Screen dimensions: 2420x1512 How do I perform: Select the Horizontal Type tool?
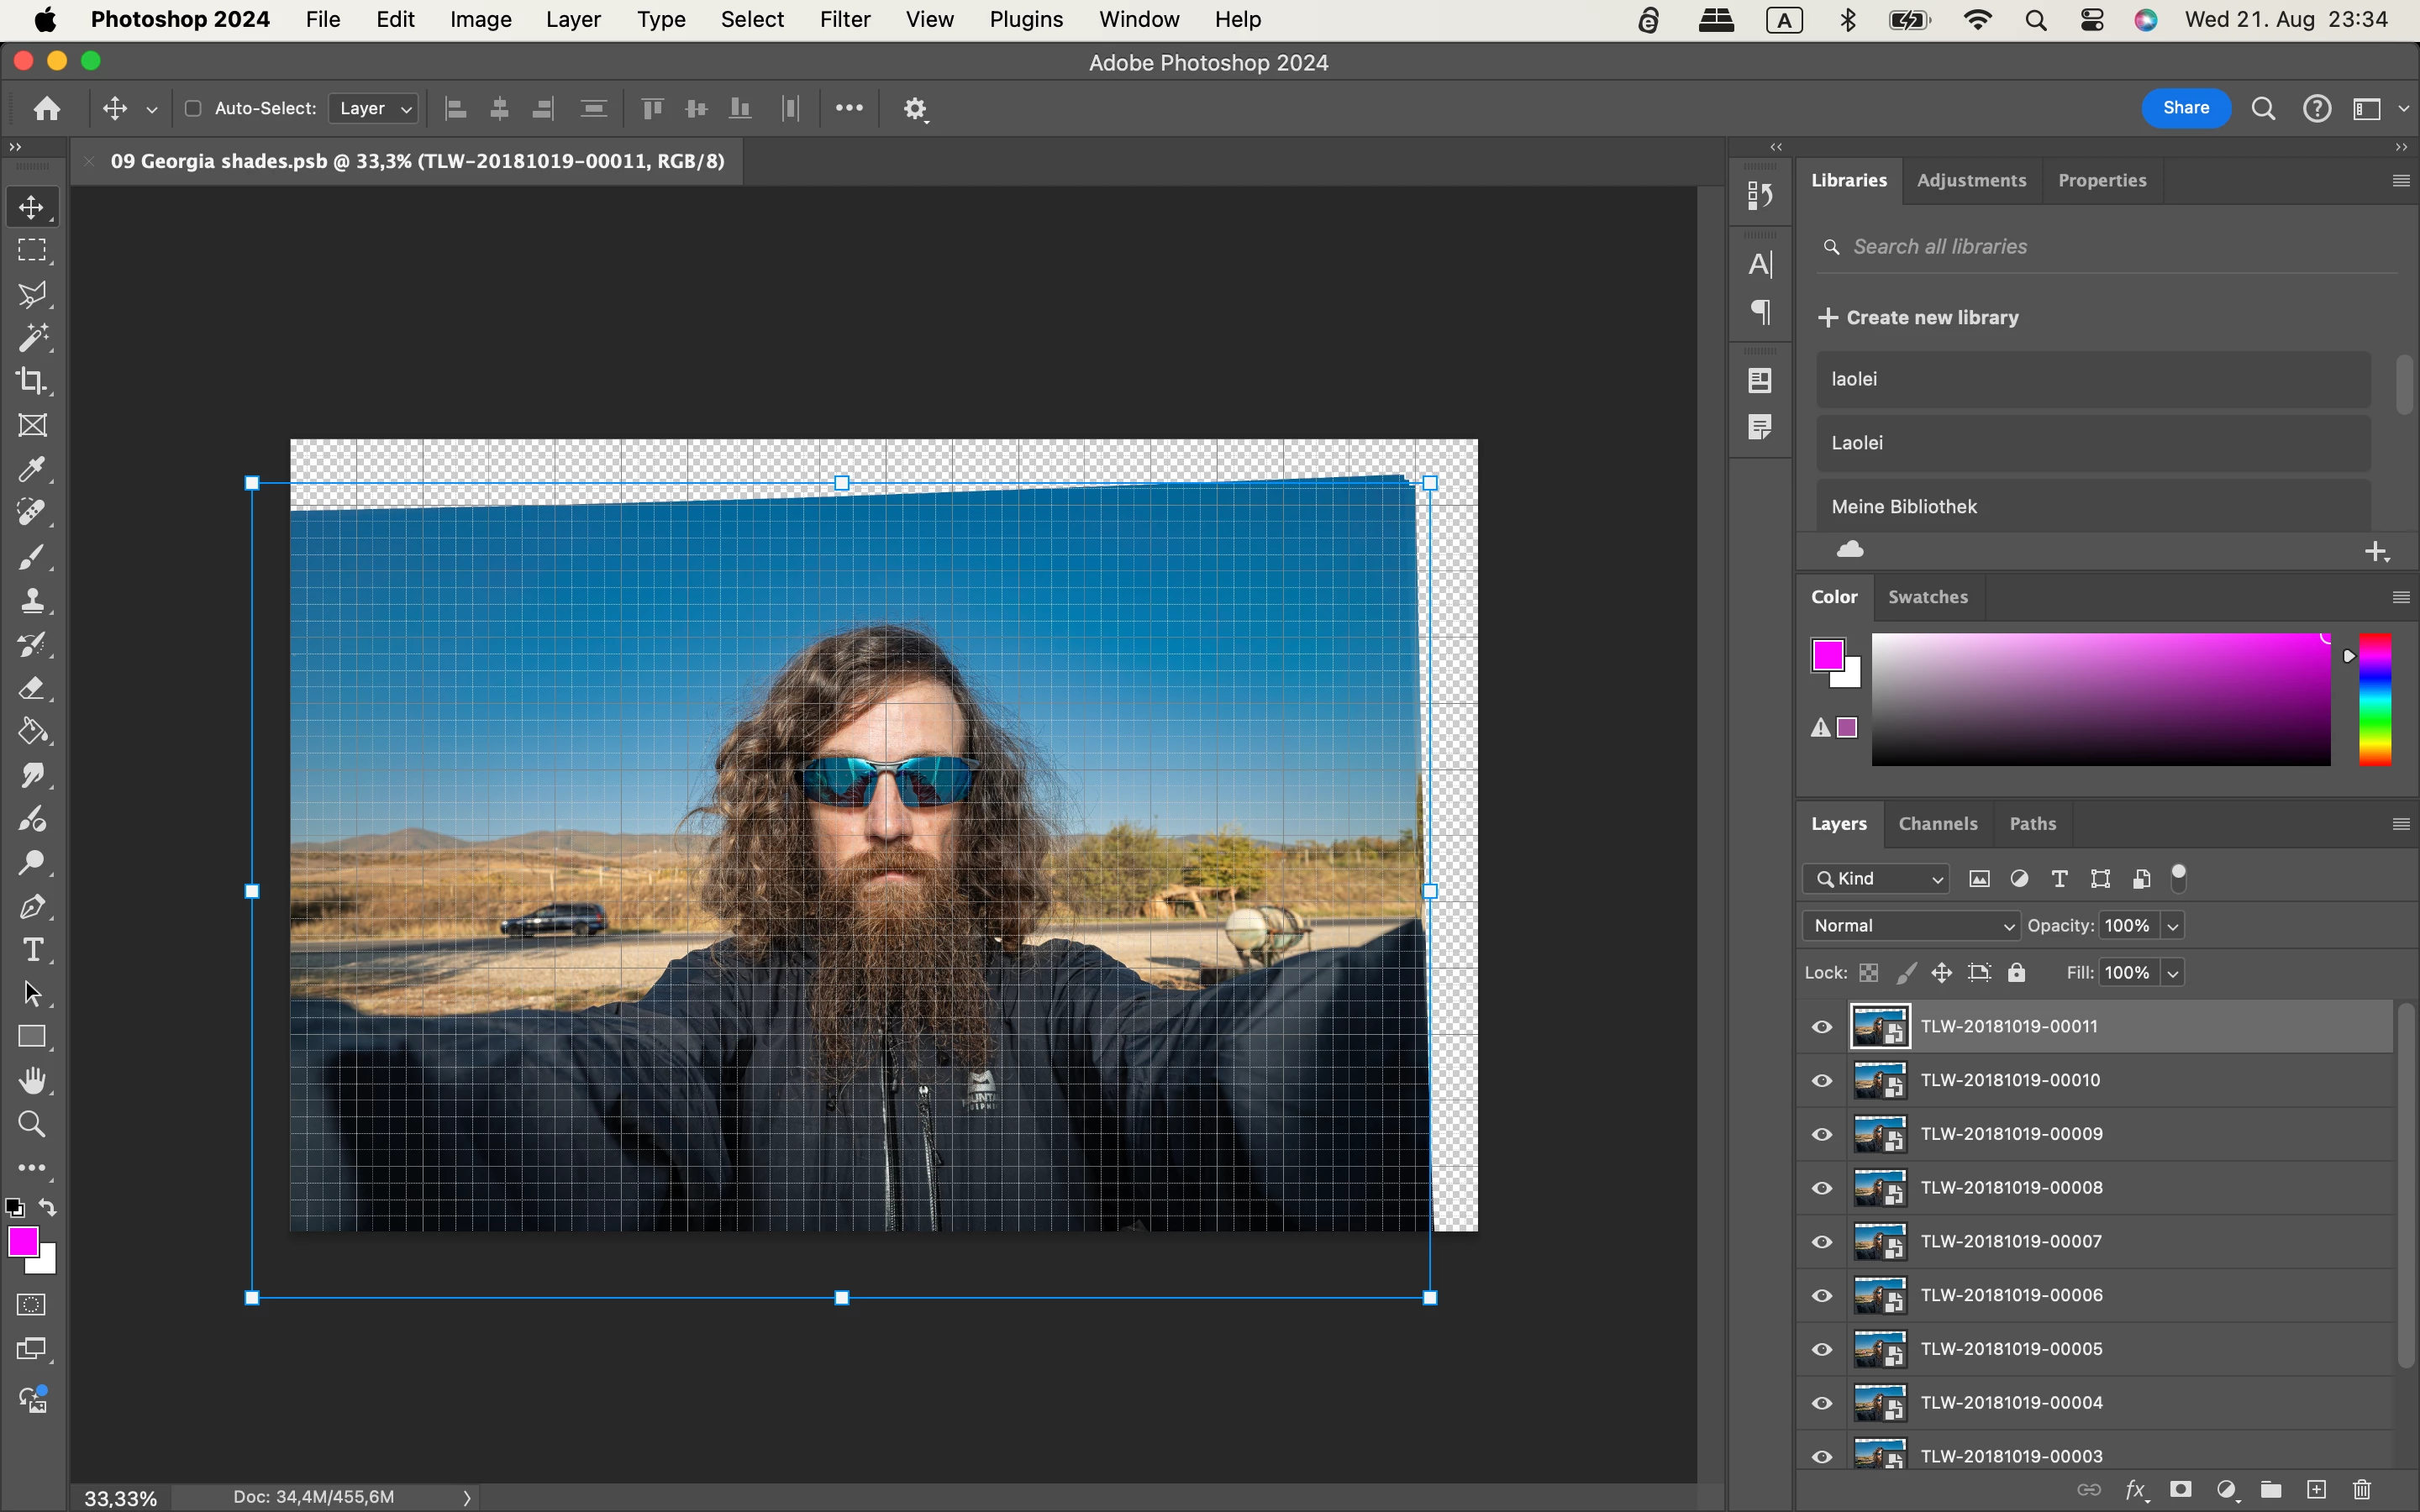coord(32,949)
